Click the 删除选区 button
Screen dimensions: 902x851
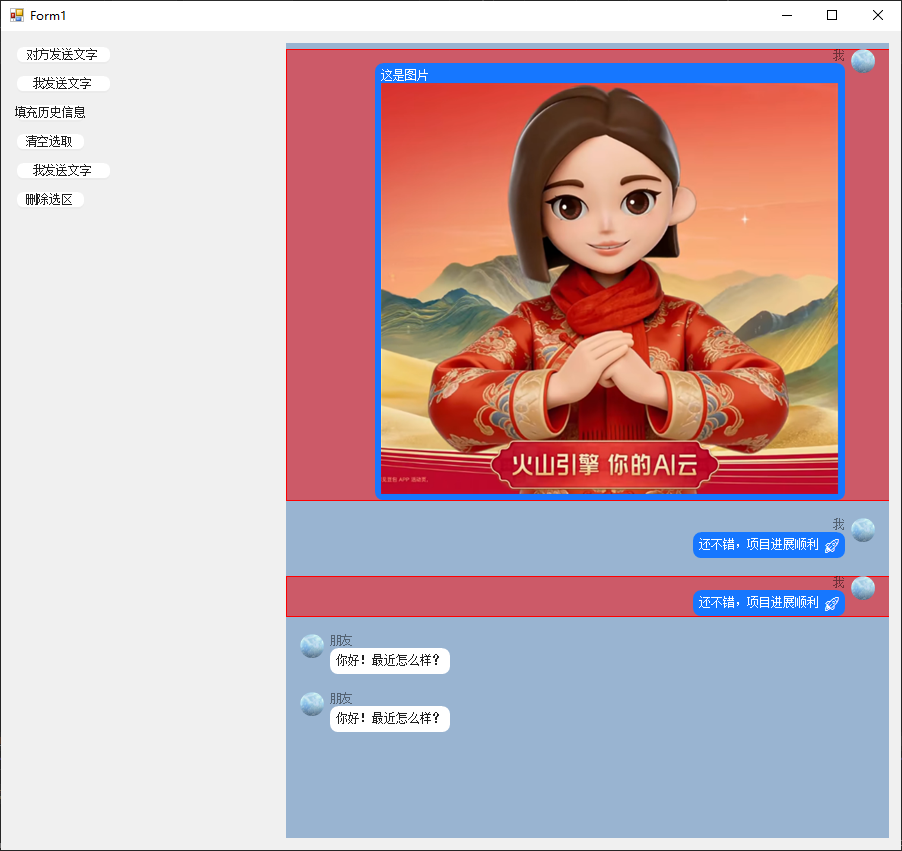coord(50,200)
